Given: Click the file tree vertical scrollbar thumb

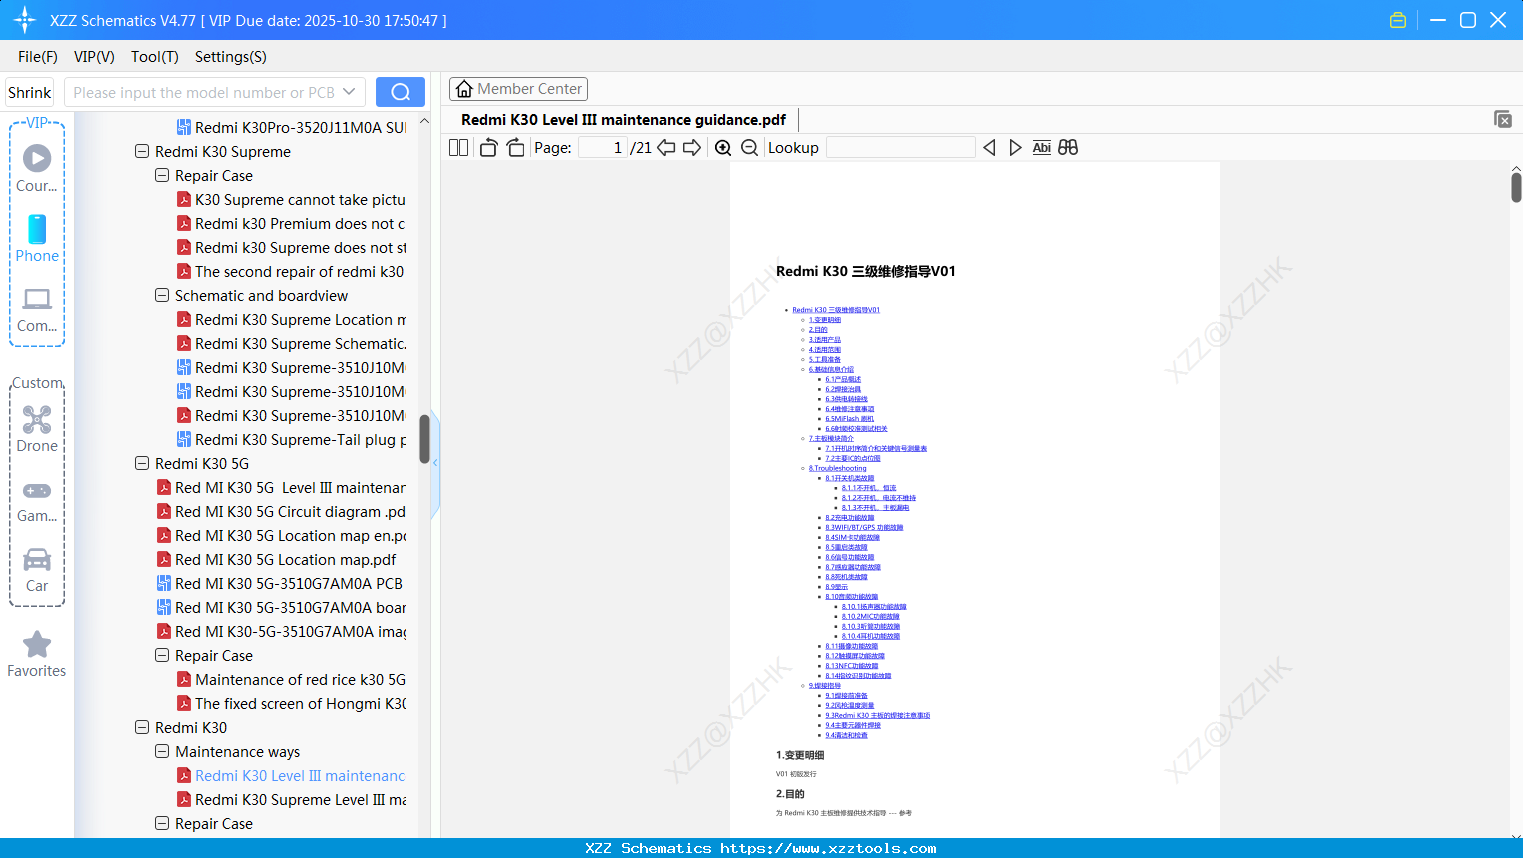Looking at the screenshot, I should [x=424, y=439].
